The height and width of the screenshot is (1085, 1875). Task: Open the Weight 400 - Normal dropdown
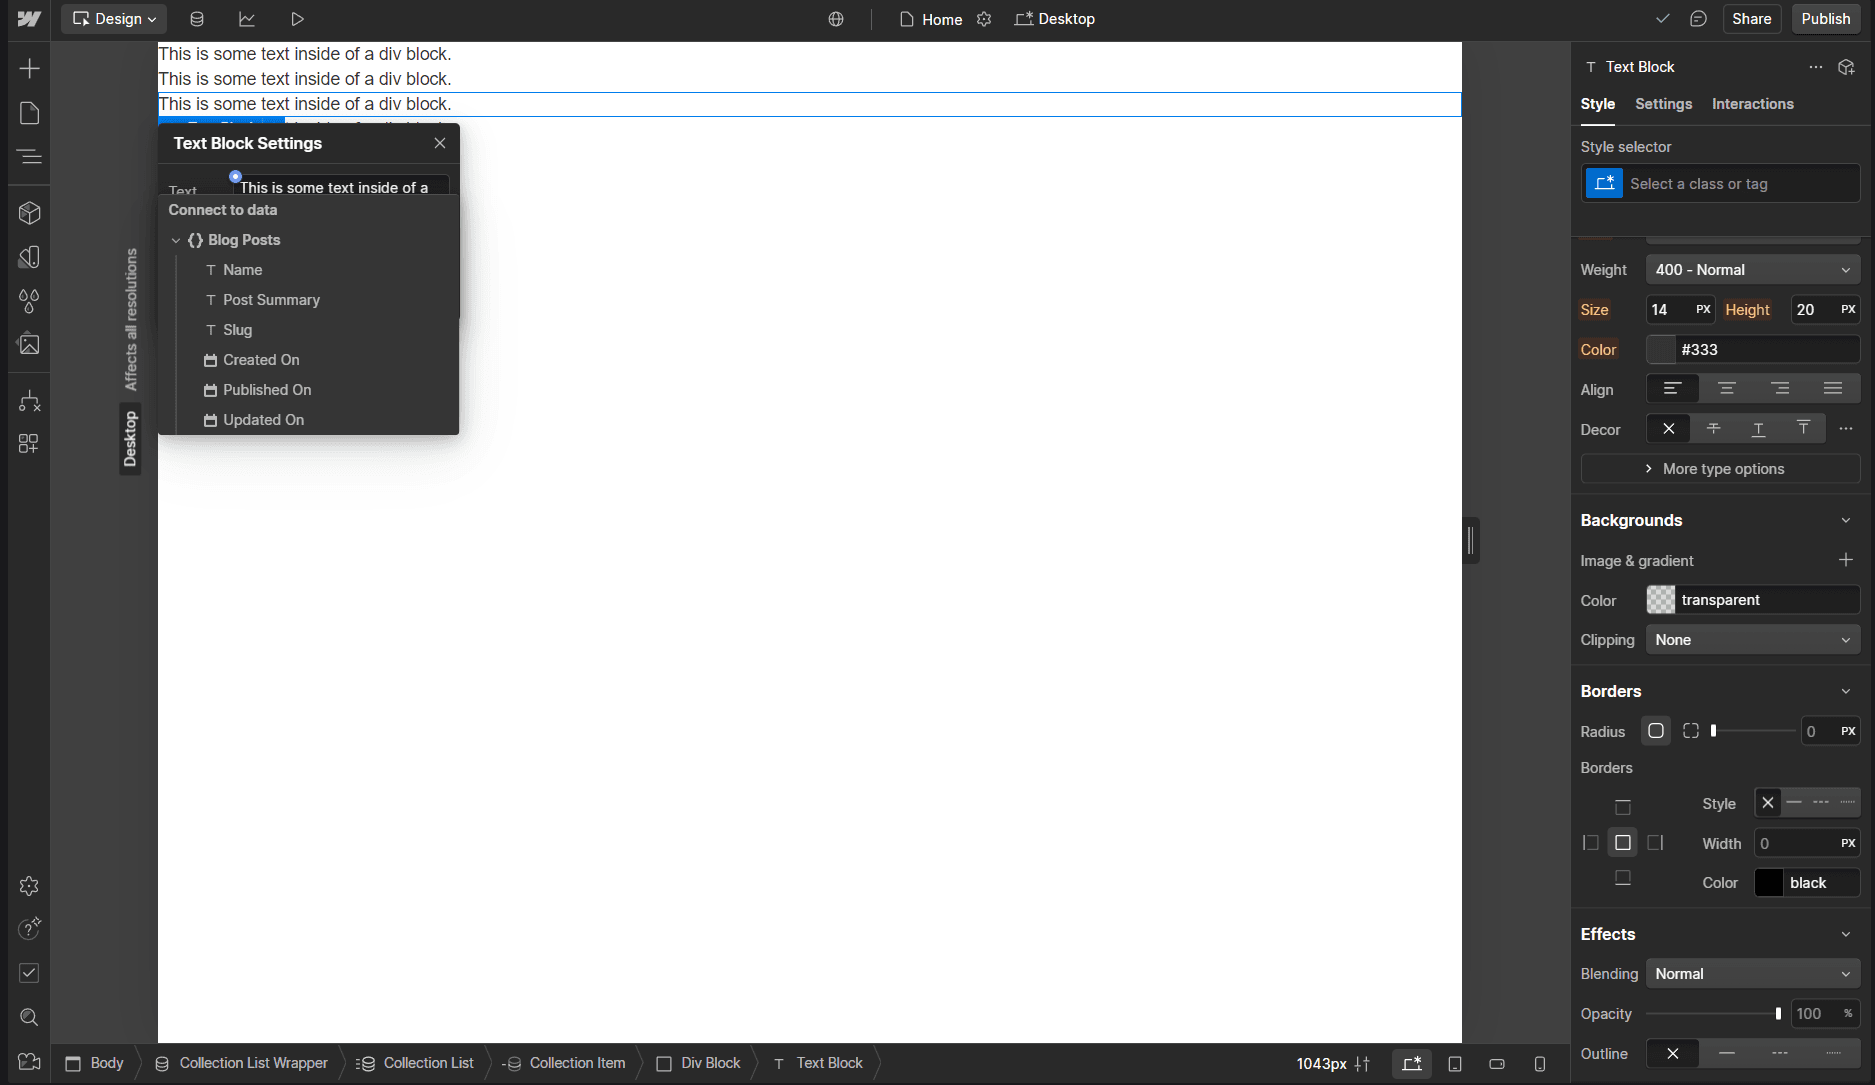1753,270
